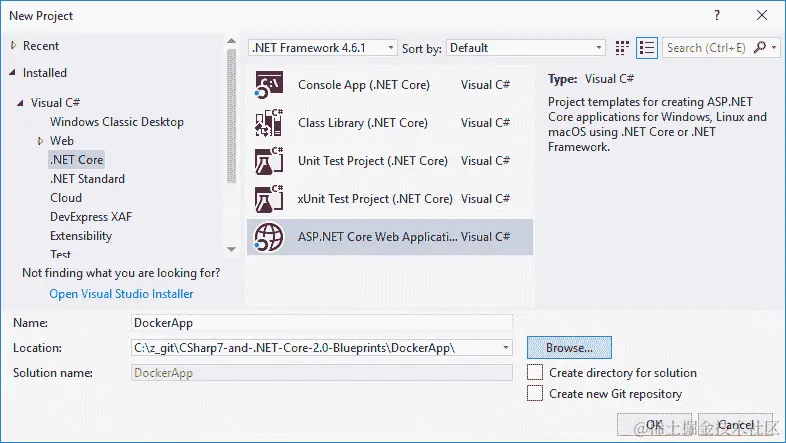Select the ASP.NET Core Web Application globe icon
Image resolution: width=786 pixels, height=443 pixels.
point(269,237)
